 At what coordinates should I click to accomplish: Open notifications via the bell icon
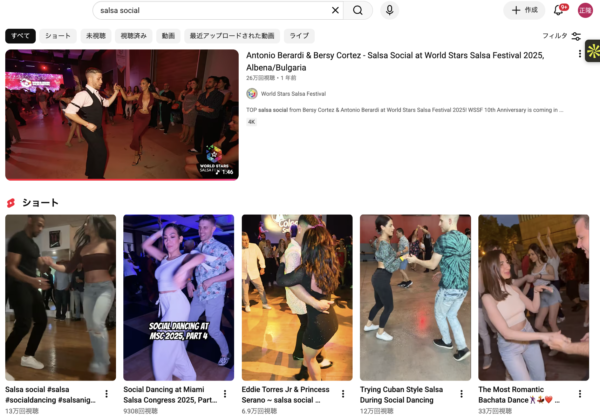(x=559, y=10)
